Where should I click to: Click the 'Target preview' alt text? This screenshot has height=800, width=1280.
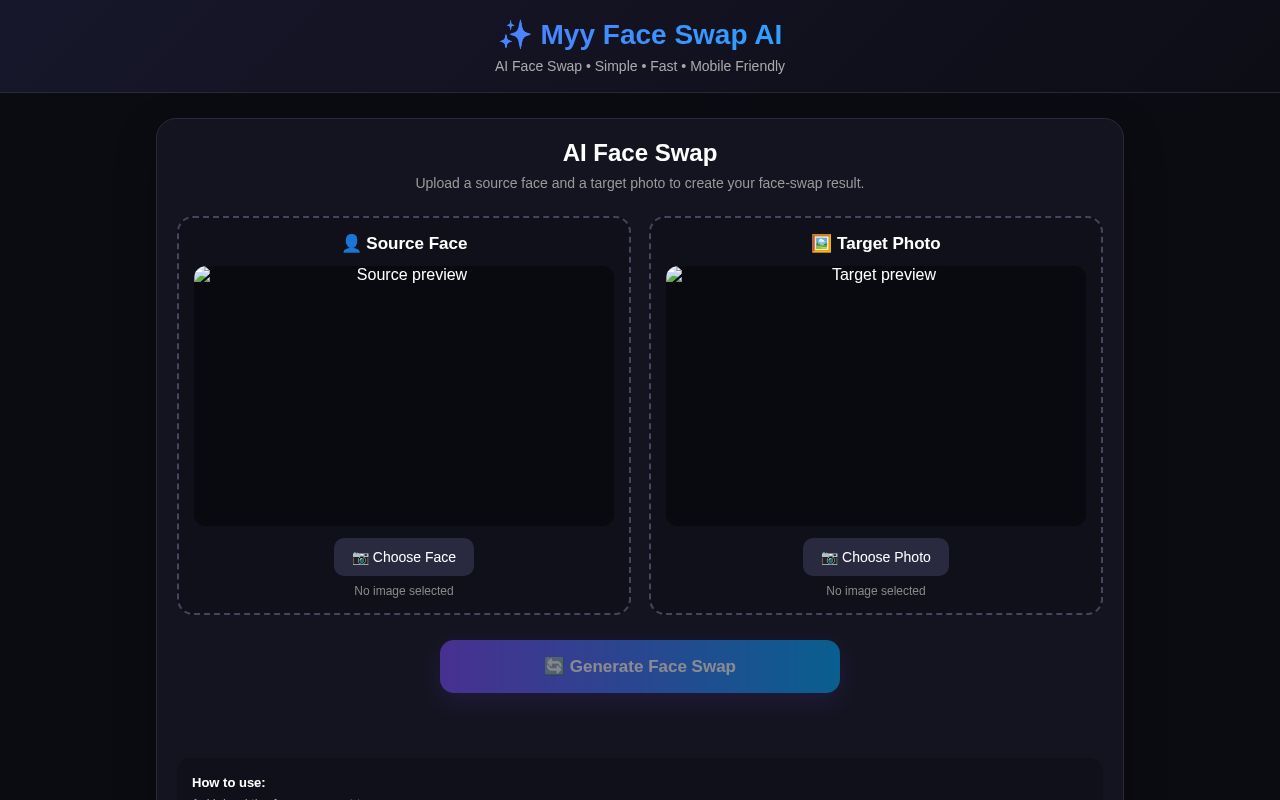pyautogui.click(x=884, y=275)
